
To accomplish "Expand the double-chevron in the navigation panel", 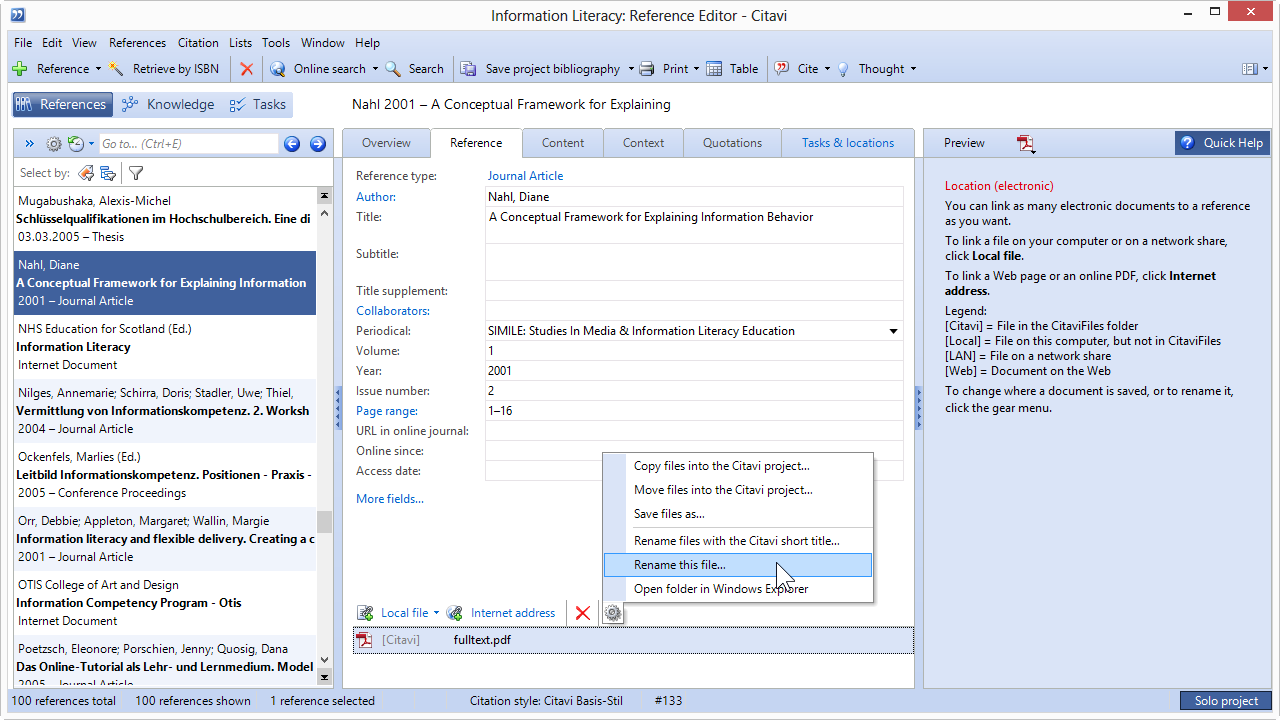I will (30, 144).
